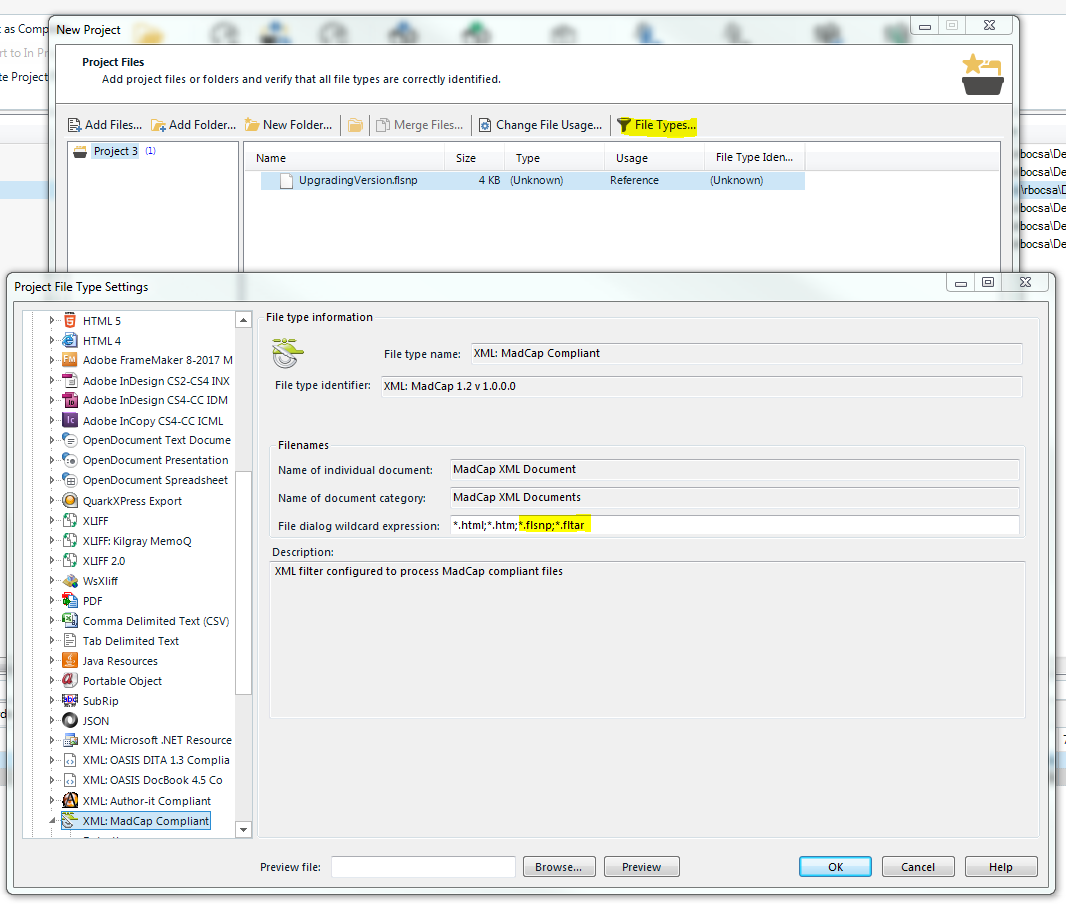Image resolution: width=1066 pixels, height=918 pixels.
Task: Click the HTML 5 file type icon
Action: coord(70,320)
